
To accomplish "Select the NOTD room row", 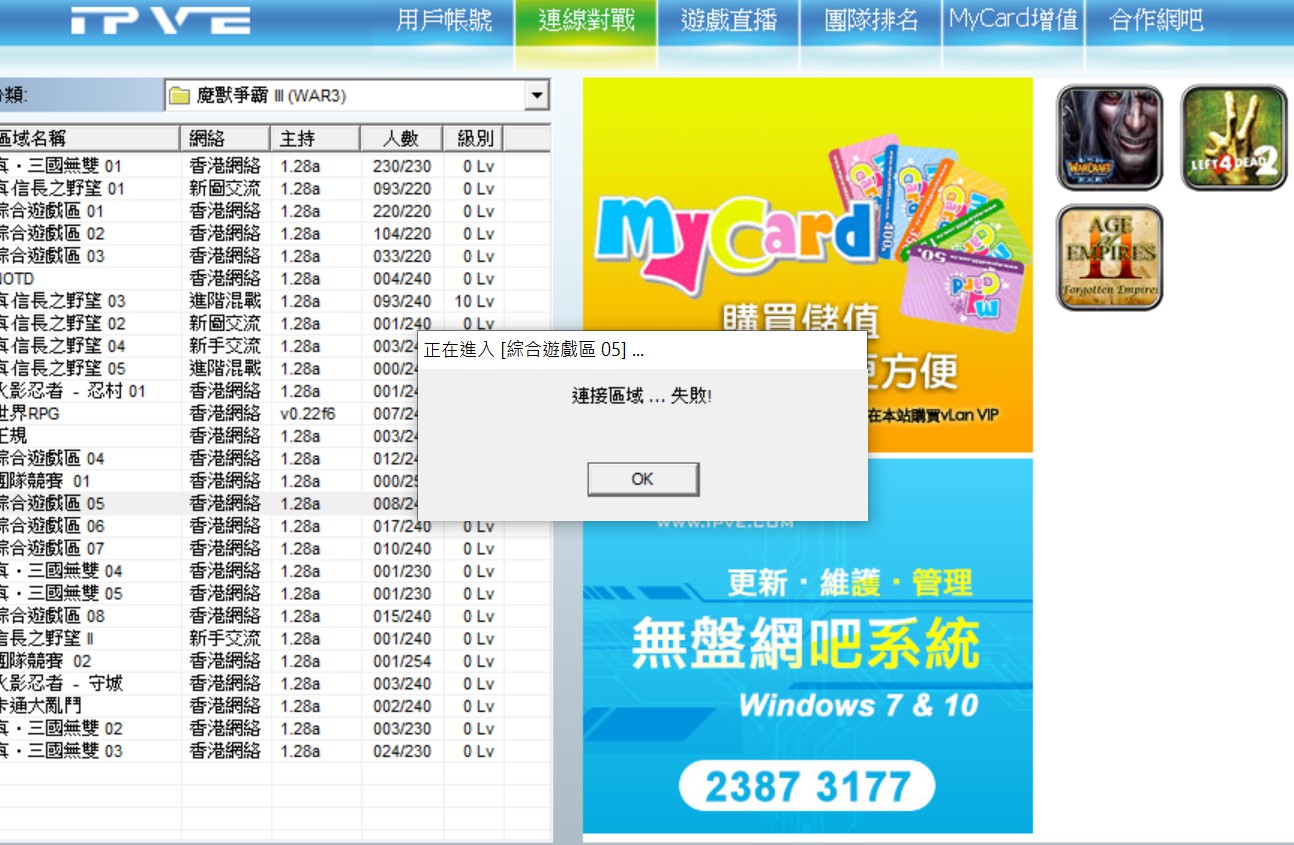I will [x=275, y=278].
